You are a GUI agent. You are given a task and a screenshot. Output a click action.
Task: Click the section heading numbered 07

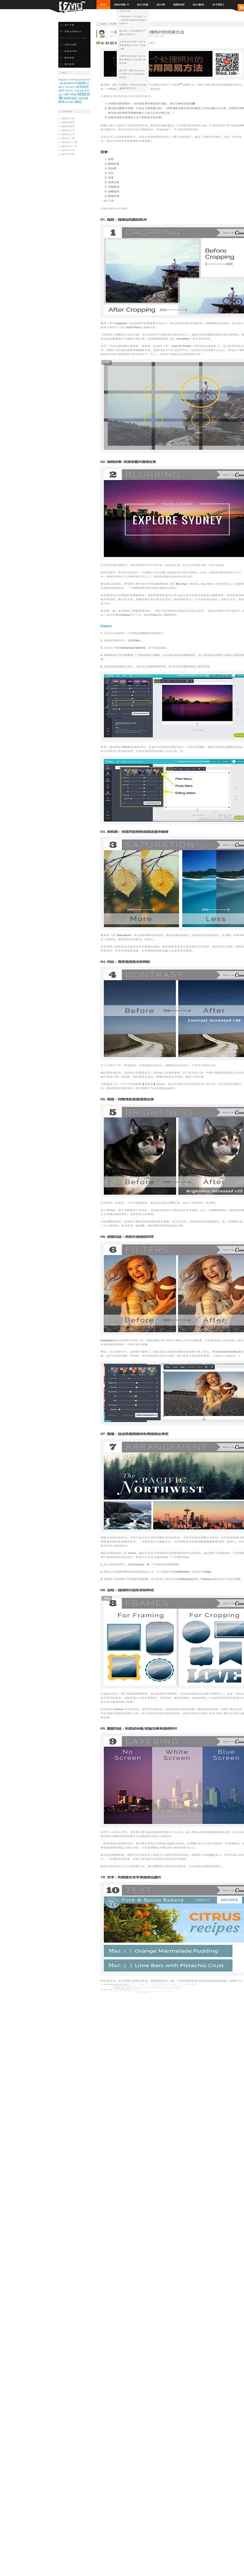pyautogui.click(x=134, y=1435)
